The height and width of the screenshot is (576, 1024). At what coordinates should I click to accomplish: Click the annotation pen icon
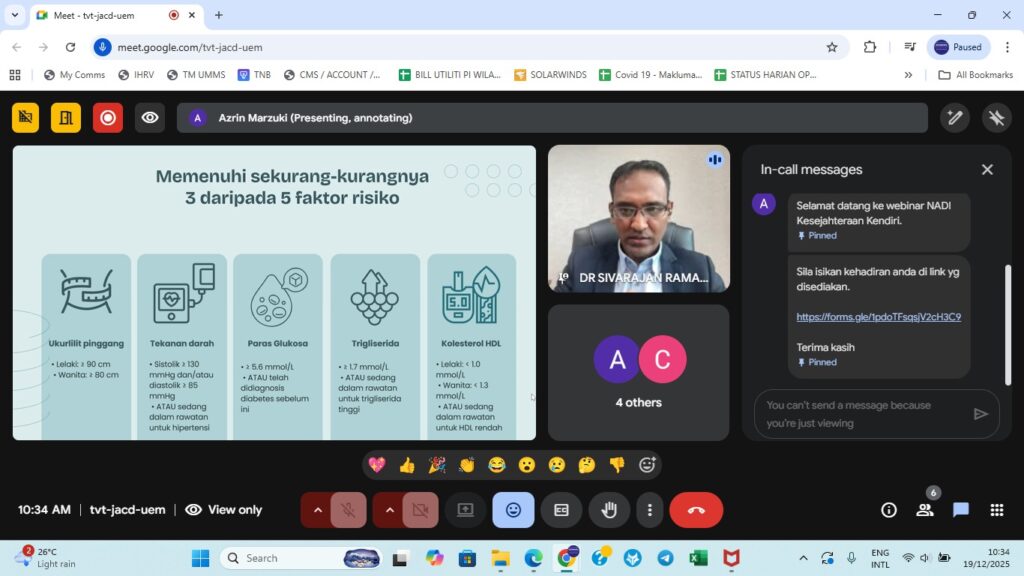[x=954, y=118]
